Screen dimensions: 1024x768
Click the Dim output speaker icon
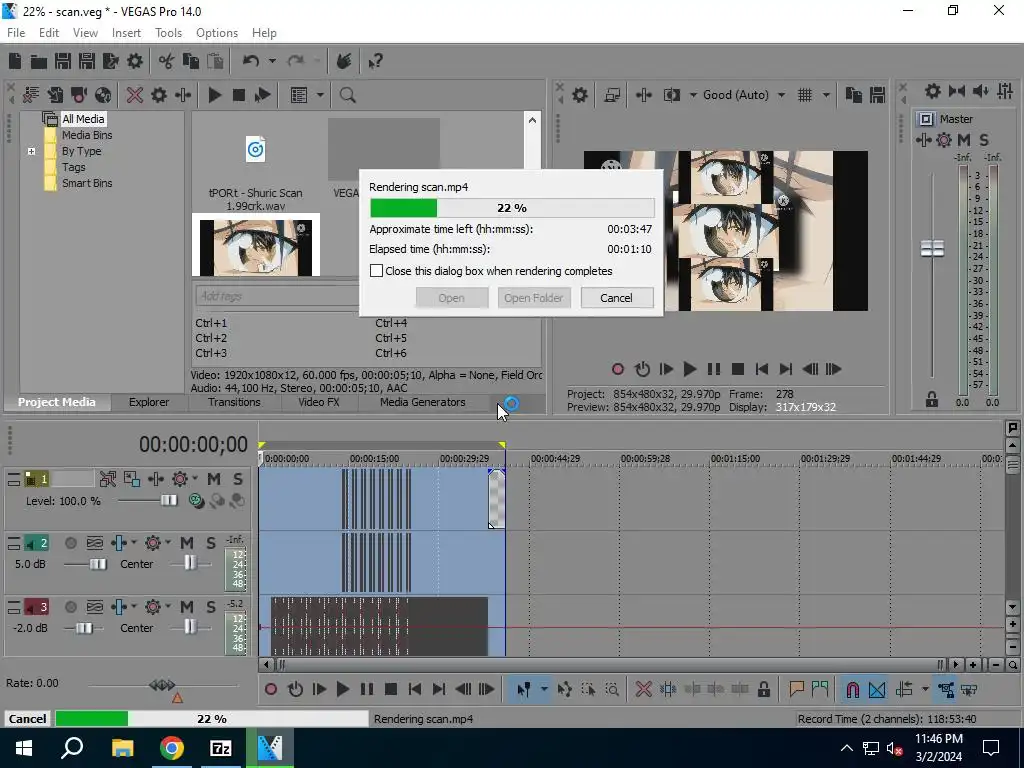980,91
